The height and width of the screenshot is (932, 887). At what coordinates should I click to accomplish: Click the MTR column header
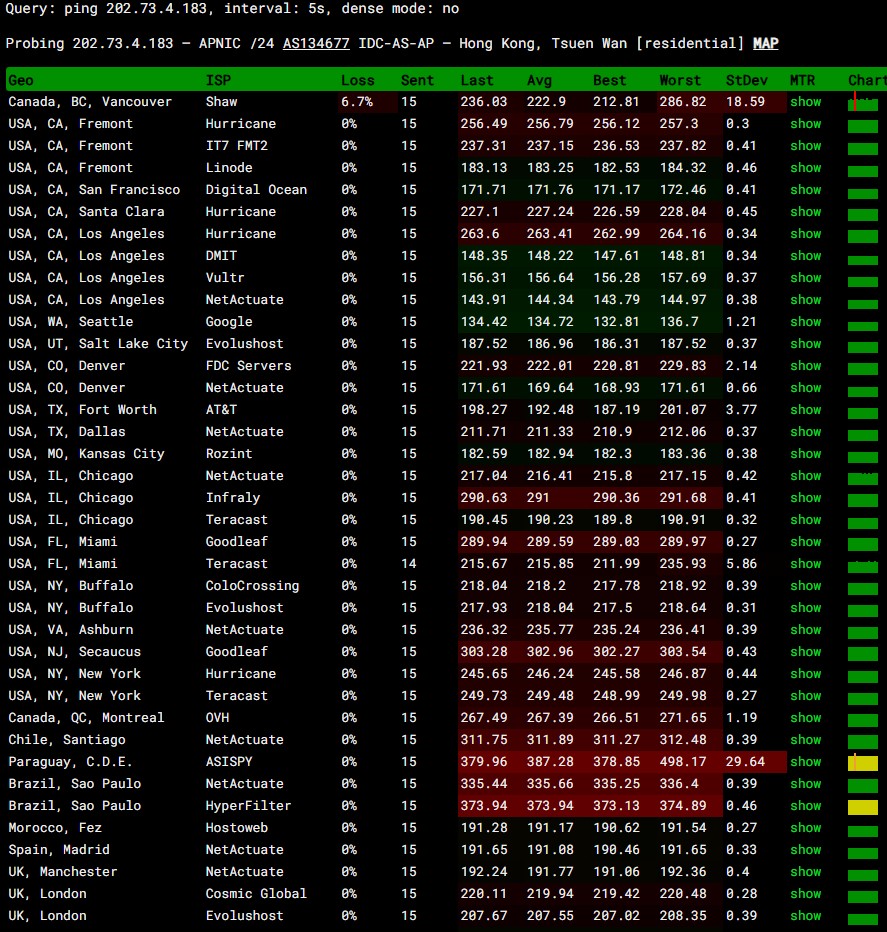pos(802,80)
